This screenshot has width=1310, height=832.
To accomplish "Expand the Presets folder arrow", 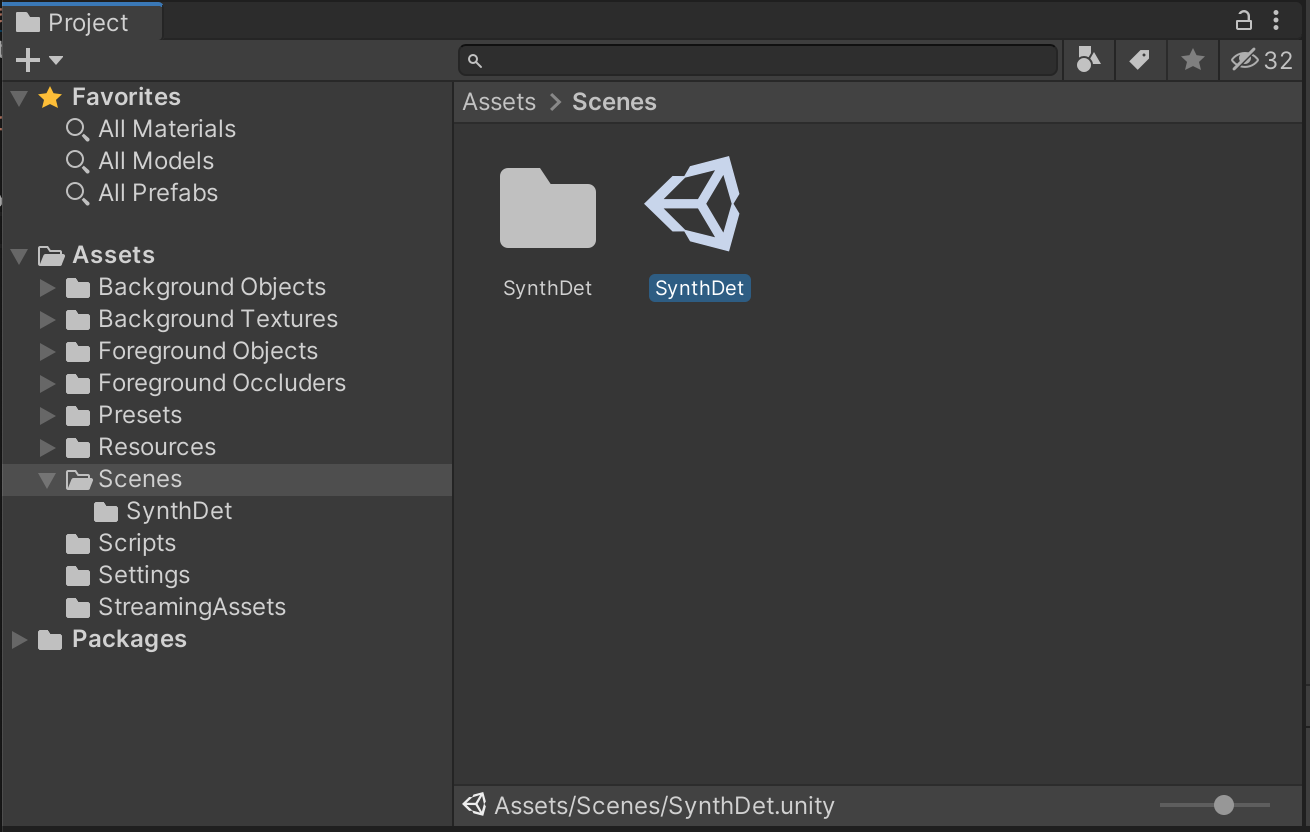I will [47, 416].
